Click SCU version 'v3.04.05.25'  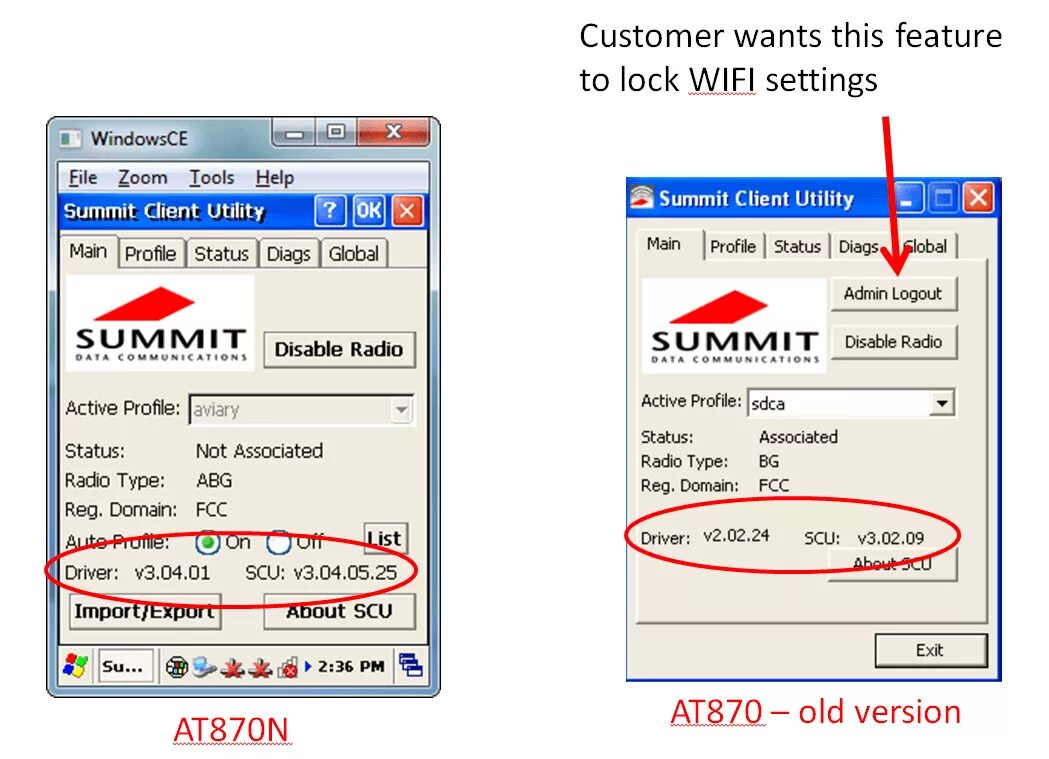(345, 573)
